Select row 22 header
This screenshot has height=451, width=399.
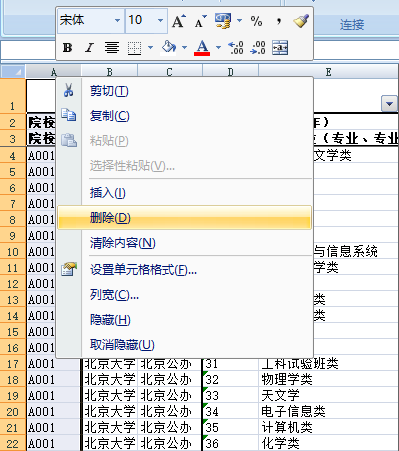[13, 443]
